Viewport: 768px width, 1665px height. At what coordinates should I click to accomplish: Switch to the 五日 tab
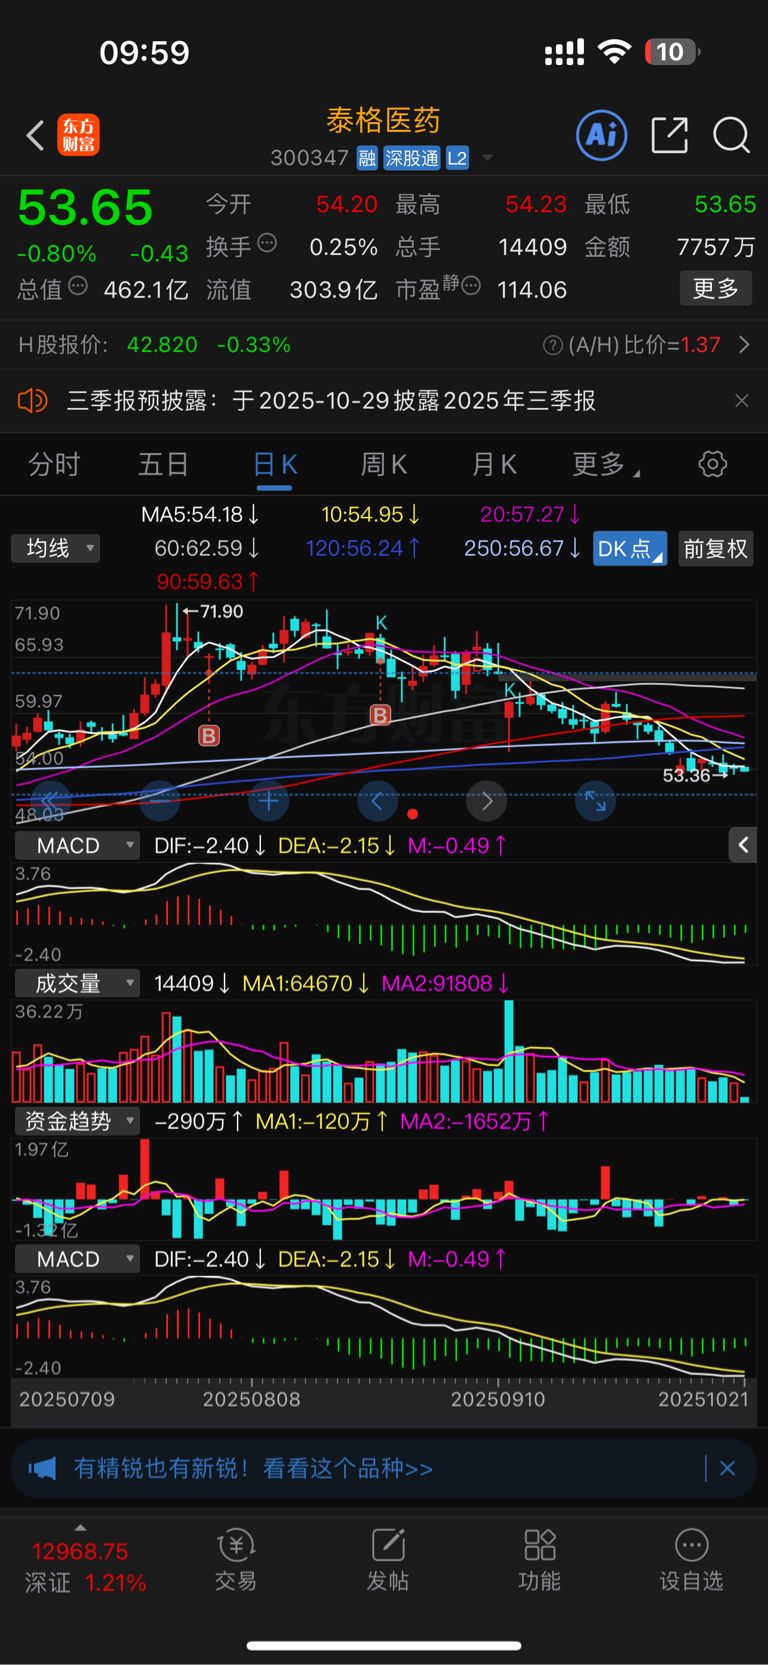pyautogui.click(x=163, y=464)
